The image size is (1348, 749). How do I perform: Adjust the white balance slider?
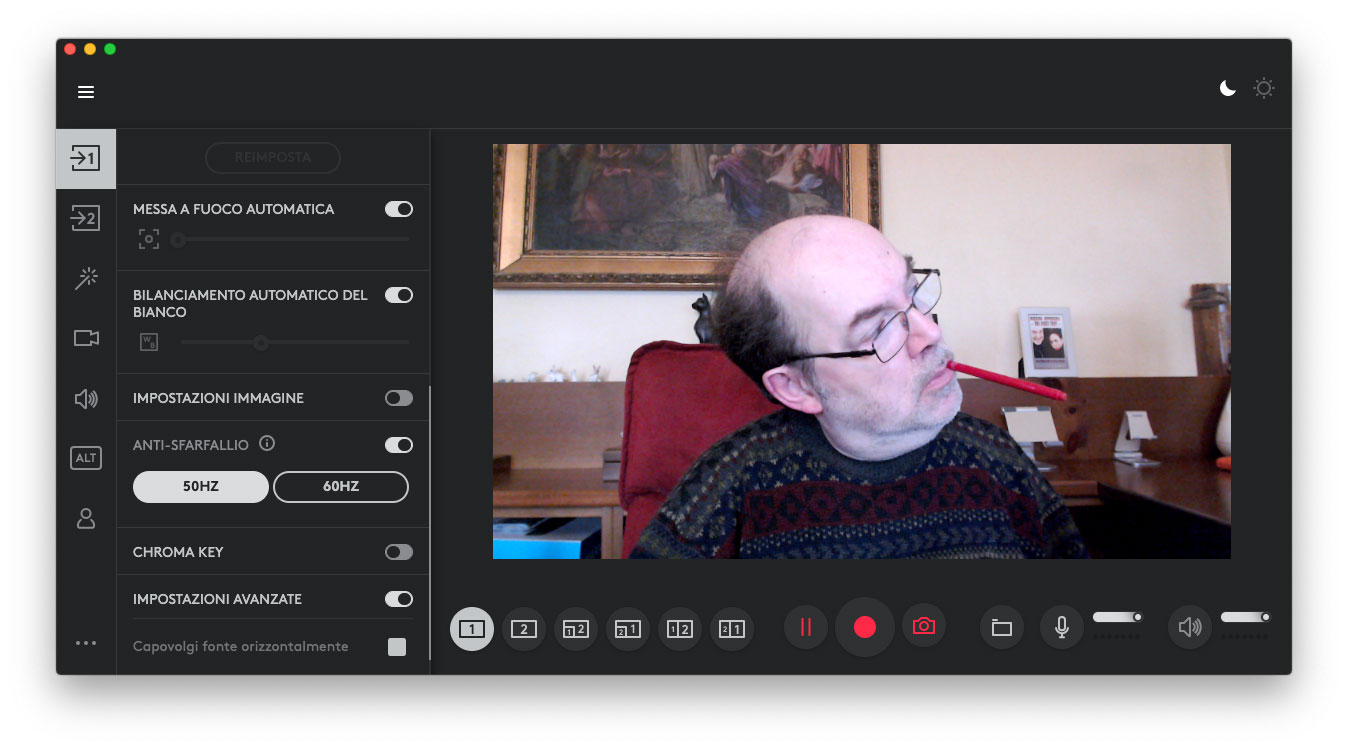click(295, 343)
